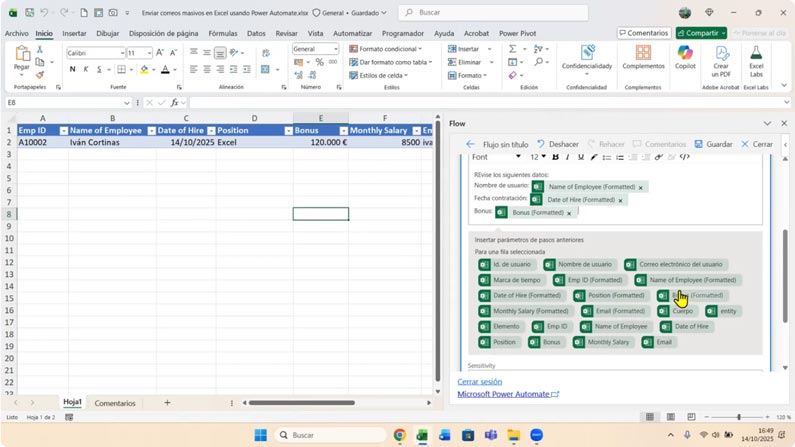Viewport: 795px width, 447px height.
Task: Toggle Negrita bold in the Fuente group
Action: point(72,70)
